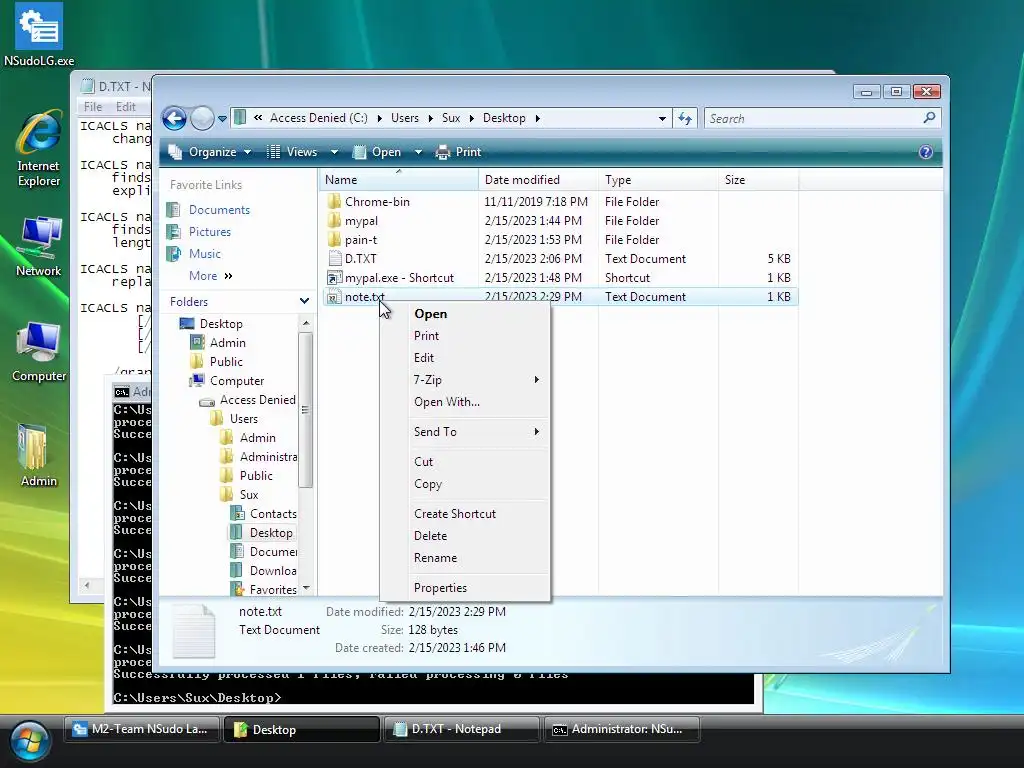Open Computer desktop icon
This screenshot has height=768, width=1024.
tap(39, 351)
